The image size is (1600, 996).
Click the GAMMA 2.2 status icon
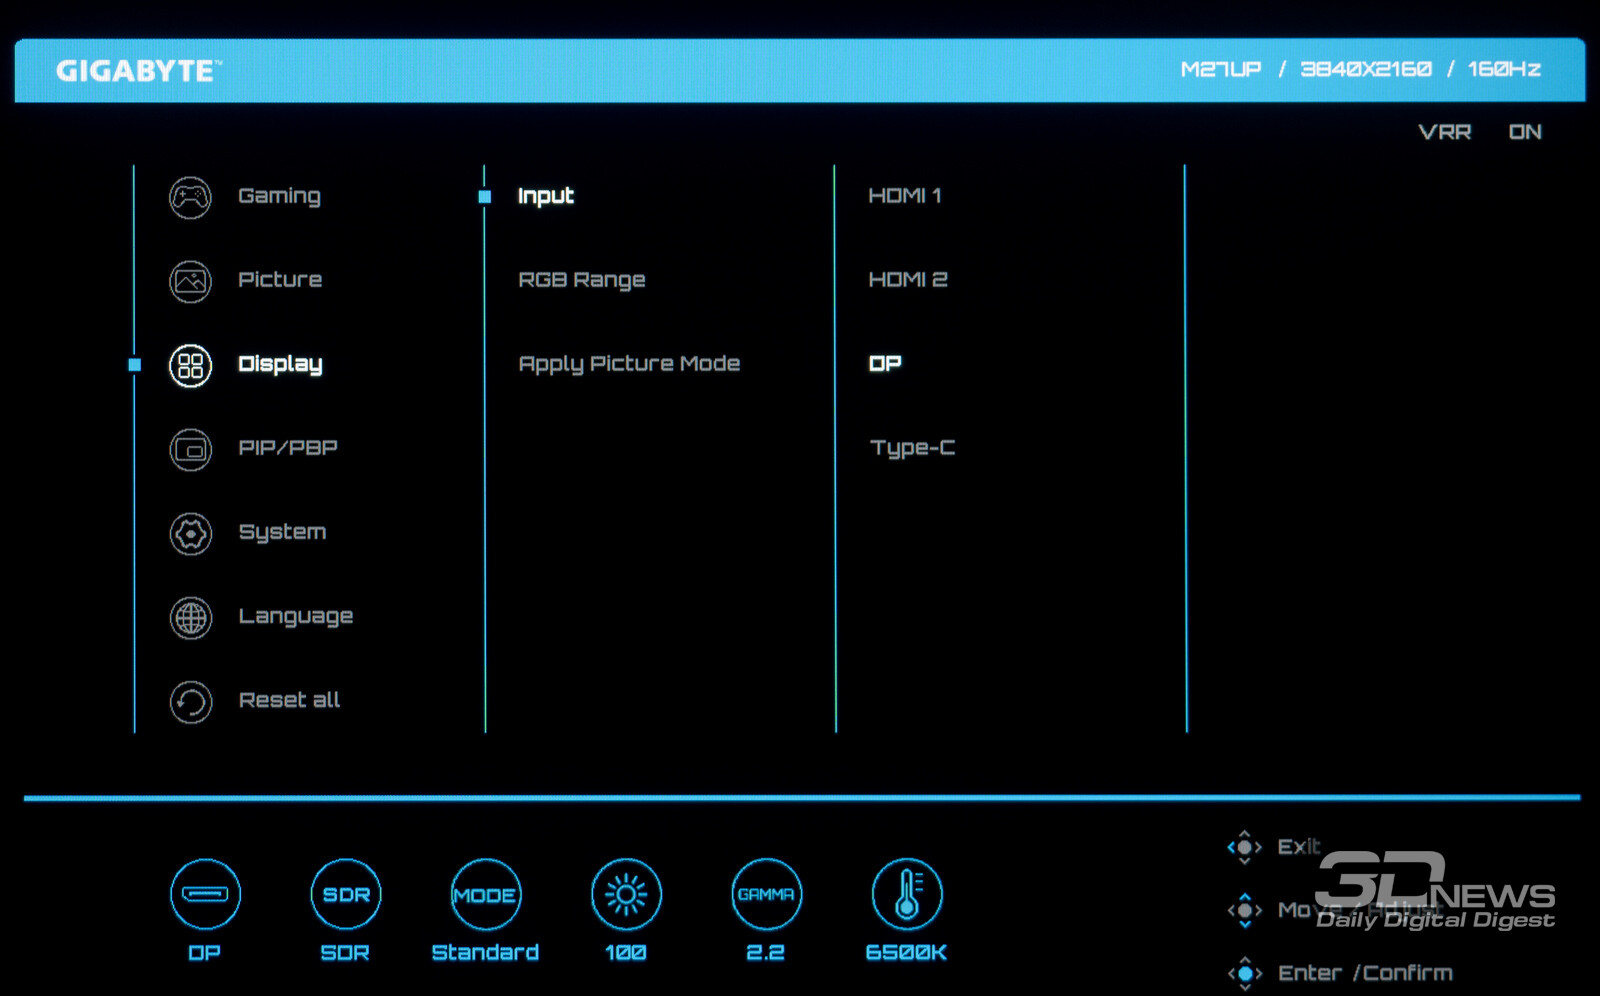pos(766,894)
